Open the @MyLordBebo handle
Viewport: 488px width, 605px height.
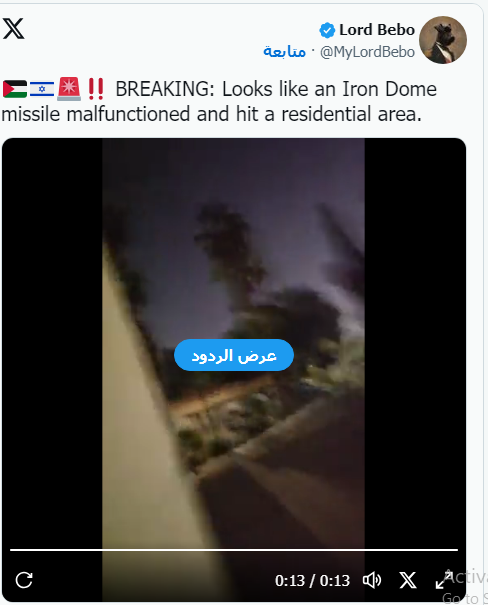[367, 52]
